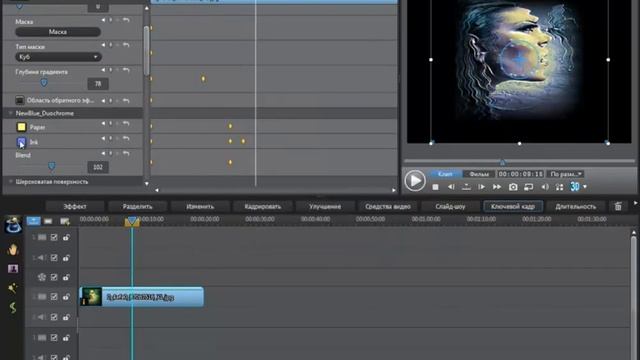Uncheck the topmost video track checkbox
This screenshot has width=640, height=360.
click(54, 237)
